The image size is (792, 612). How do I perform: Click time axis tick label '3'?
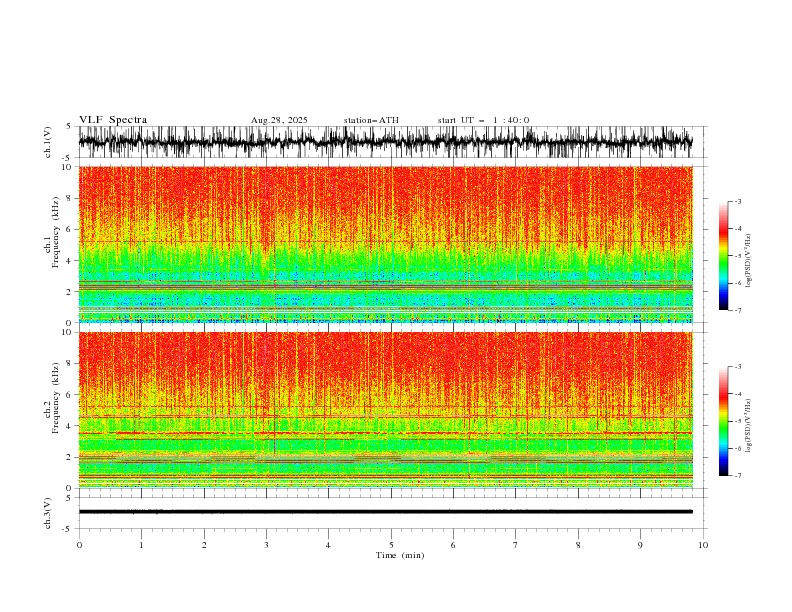pos(266,545)
